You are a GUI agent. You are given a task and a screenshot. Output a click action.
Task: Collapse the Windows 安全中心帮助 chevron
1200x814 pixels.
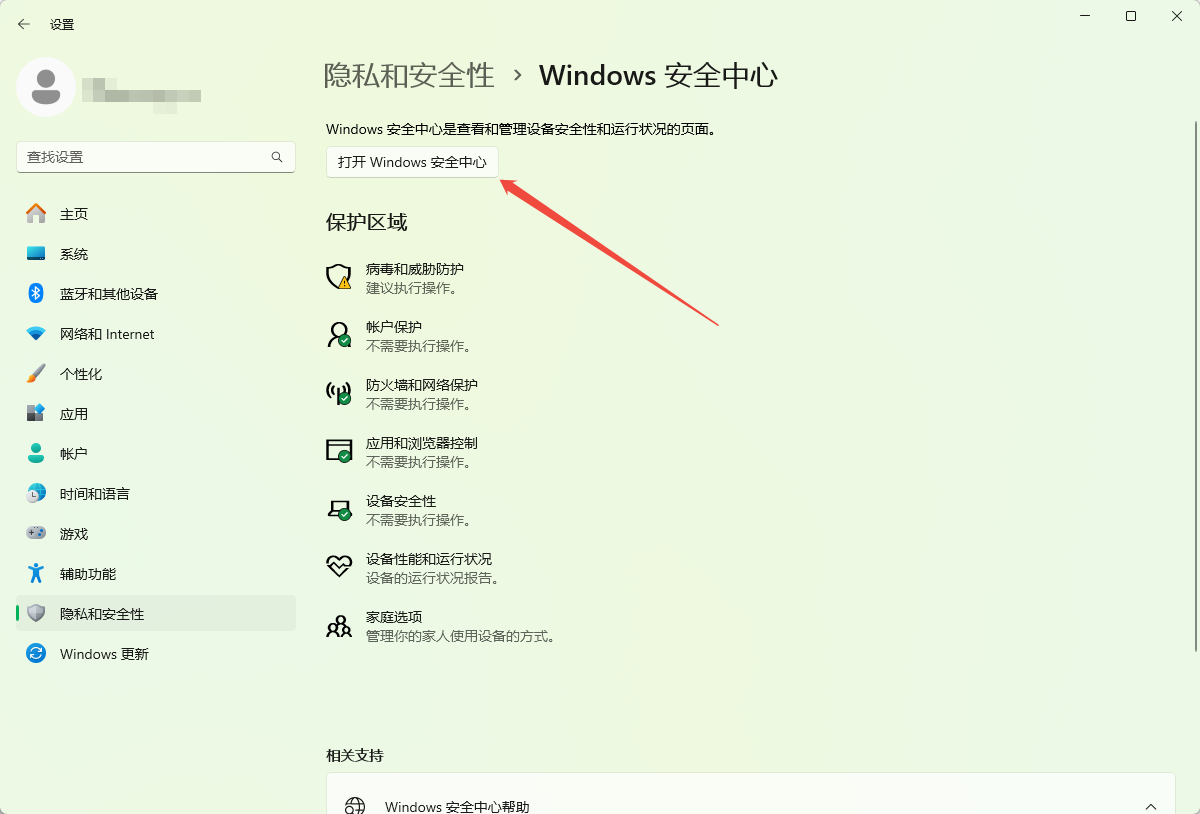pos(1151,806)
